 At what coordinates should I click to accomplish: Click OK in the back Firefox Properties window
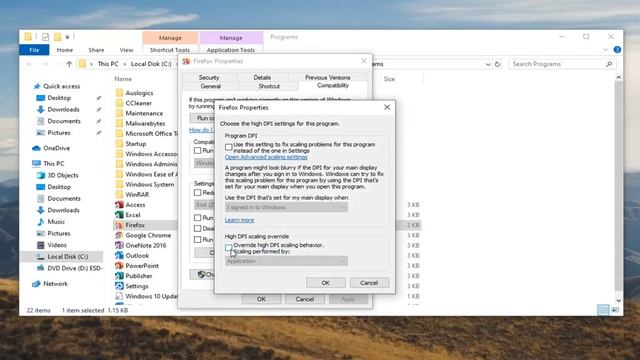click(261, 299)
